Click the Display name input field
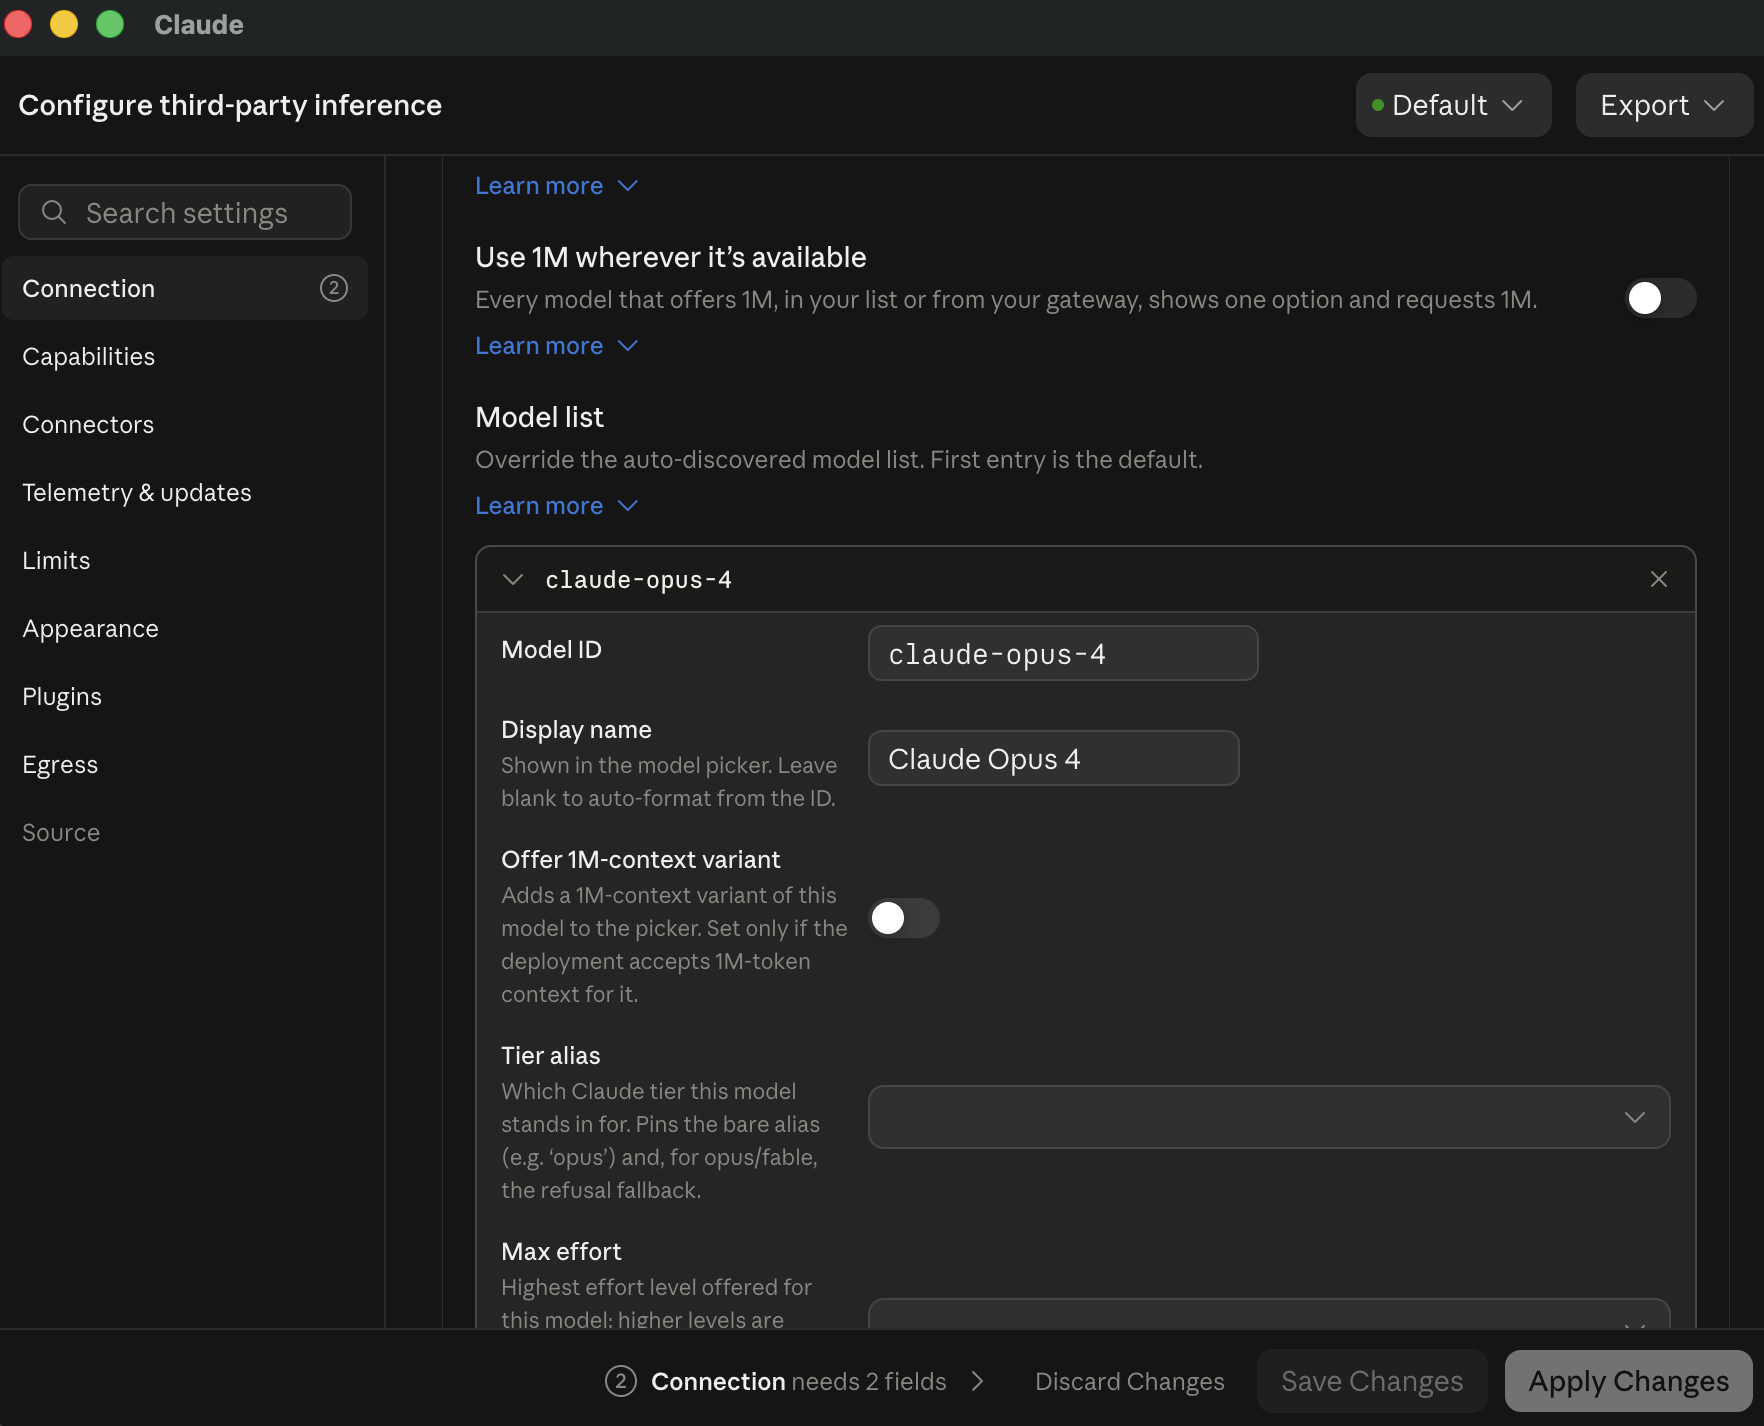This screenshot has width=1764, height=1426. [1054, 758]
